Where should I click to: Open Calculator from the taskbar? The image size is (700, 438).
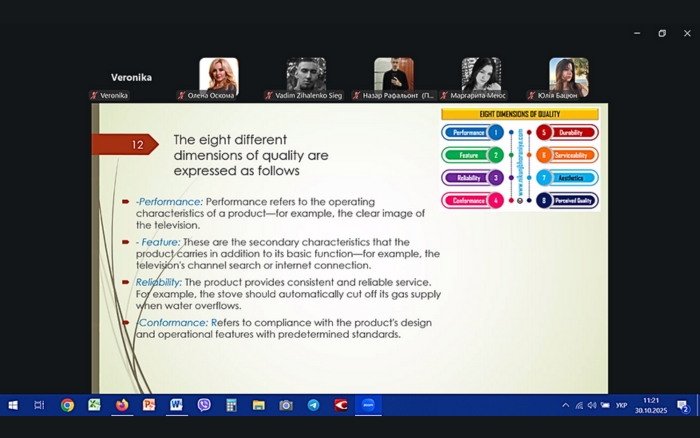[x=231, y=405]
